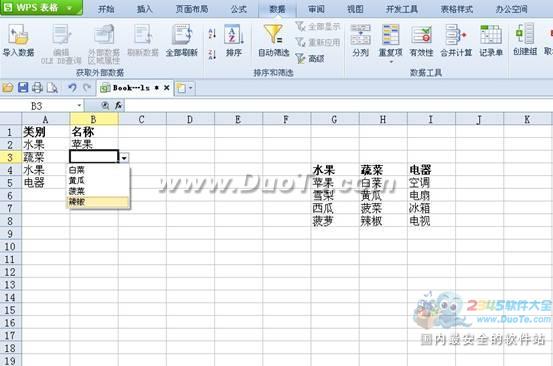The width and height of the screenshot is (553, 366).
Task: Open the Record Form (记录单) icon
Action: (491, 35)
